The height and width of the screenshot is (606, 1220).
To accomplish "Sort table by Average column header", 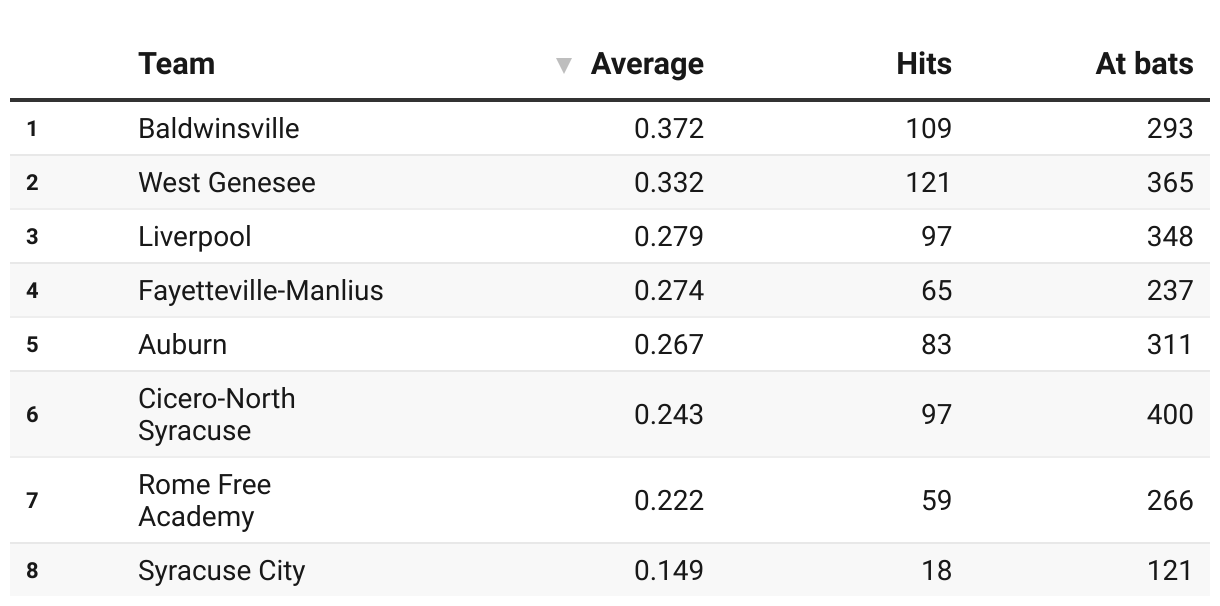I will pyautogui.click(x=647, y=64).
